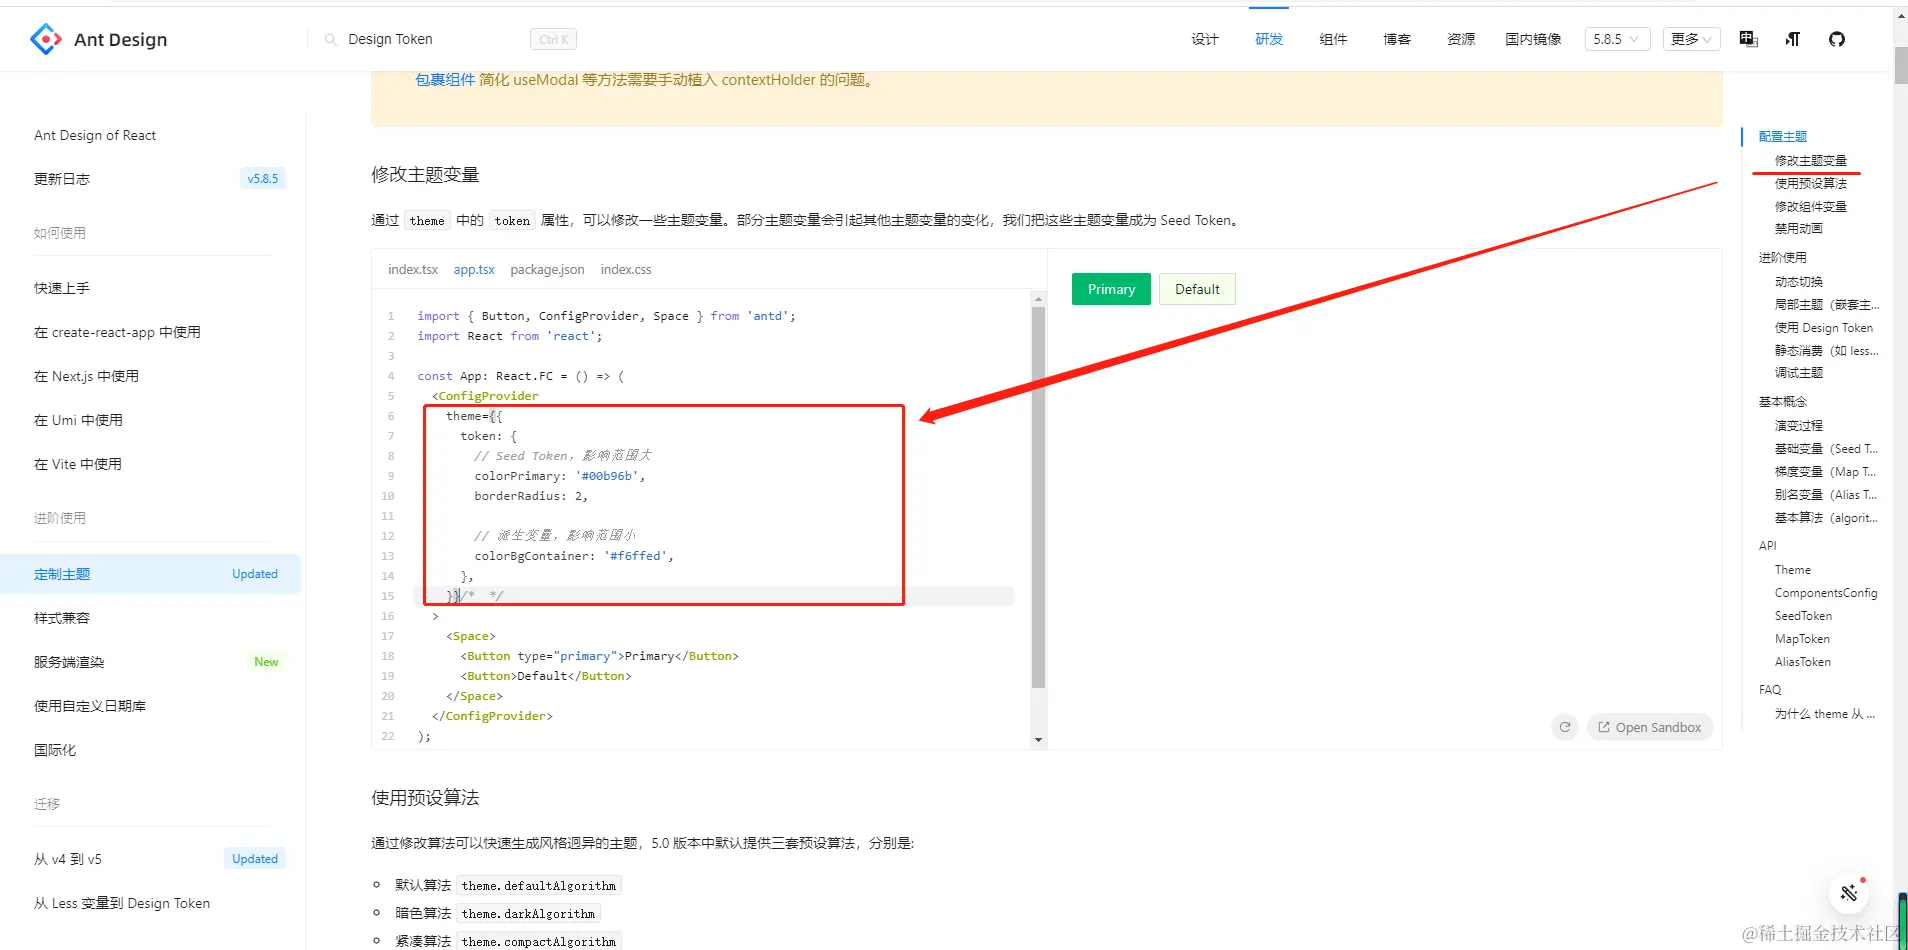The image size is (1908, 950).
Task: Open the 更新日志 sidebar item
Action: click(62, 179)
